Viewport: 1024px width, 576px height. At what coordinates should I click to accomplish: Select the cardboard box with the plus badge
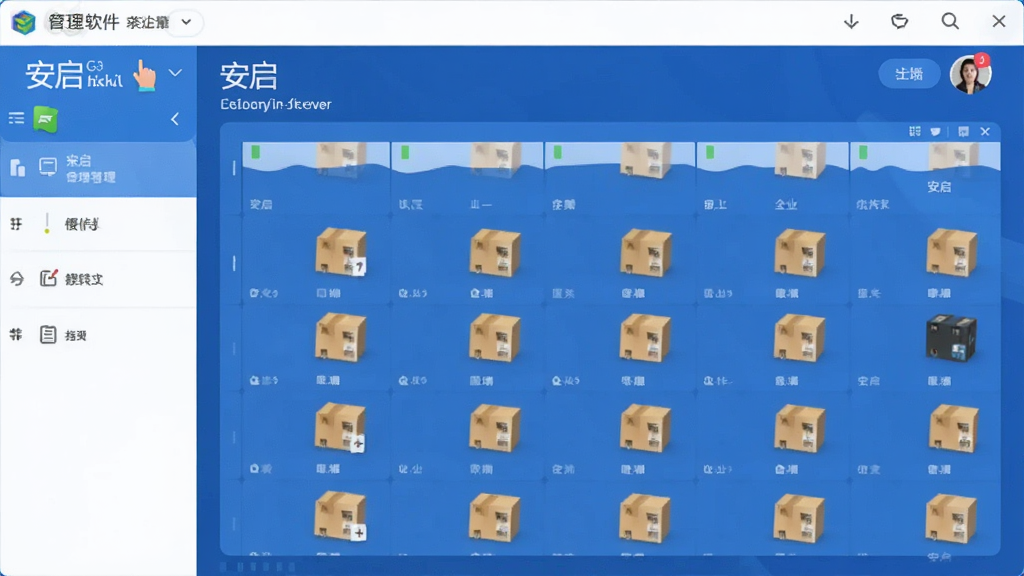click(x=340, y=516)
